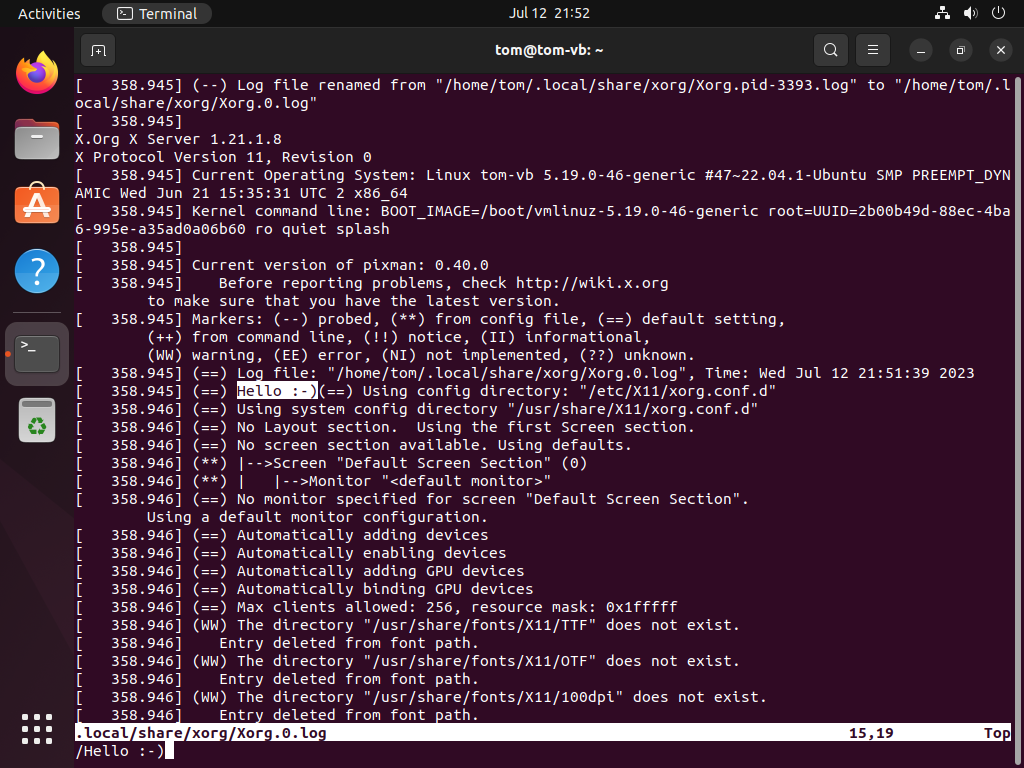Screen dimensions: 1024x768
Task: Click the Terminal icon in the dock
Action: tap(36, 353)
